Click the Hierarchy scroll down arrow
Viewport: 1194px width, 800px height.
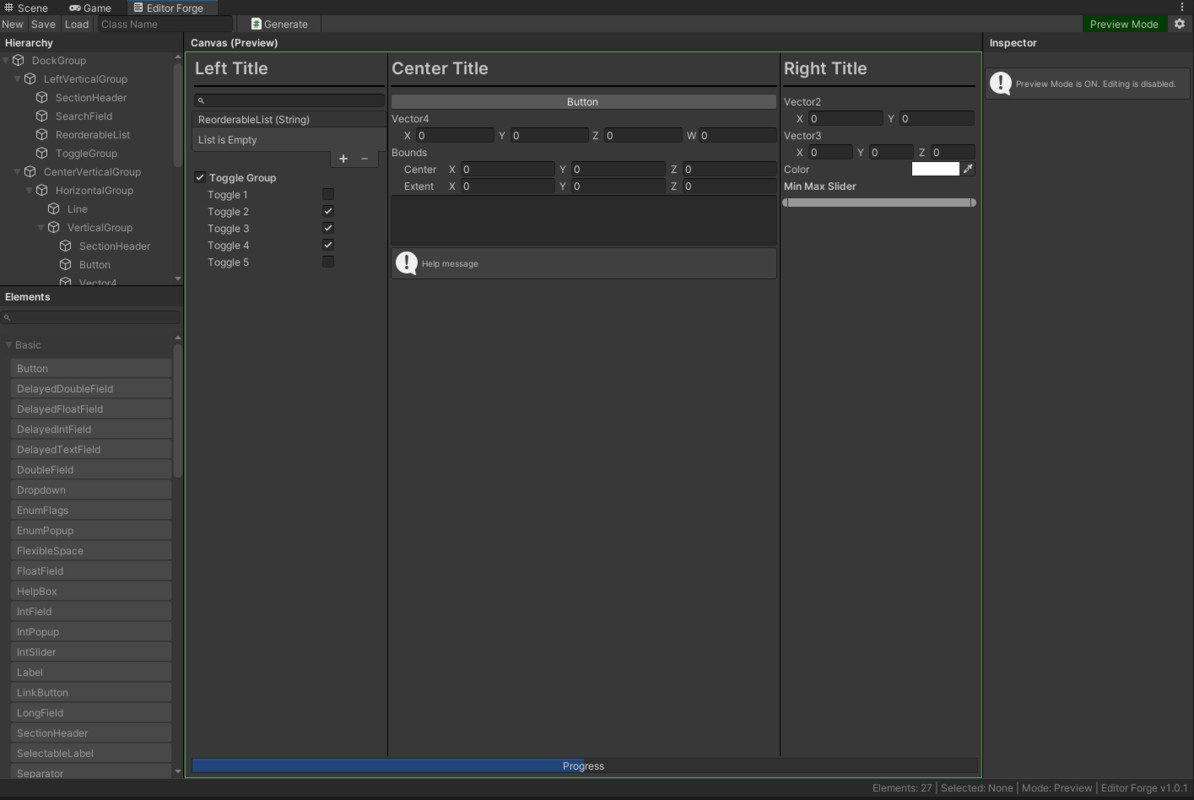pyautogui.click(x=177, y=279)
